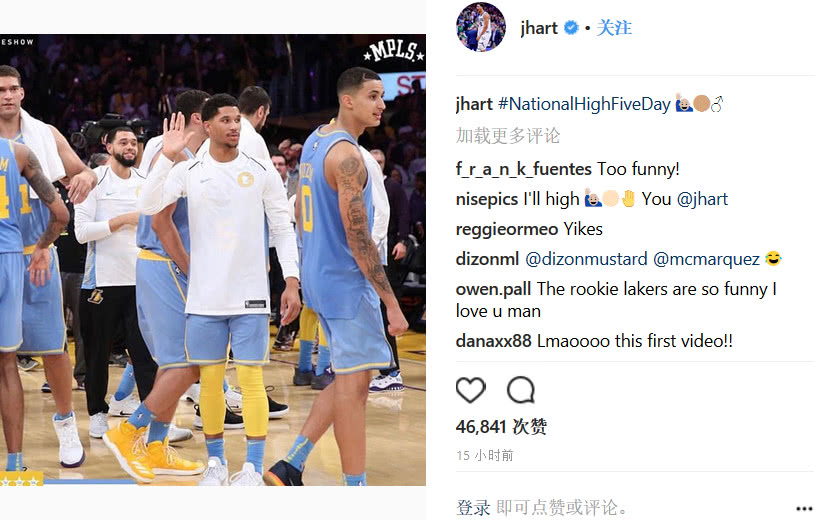
Task: Open jhart's profile avatar
Action: pyautogui.click(x=481, y=27)
